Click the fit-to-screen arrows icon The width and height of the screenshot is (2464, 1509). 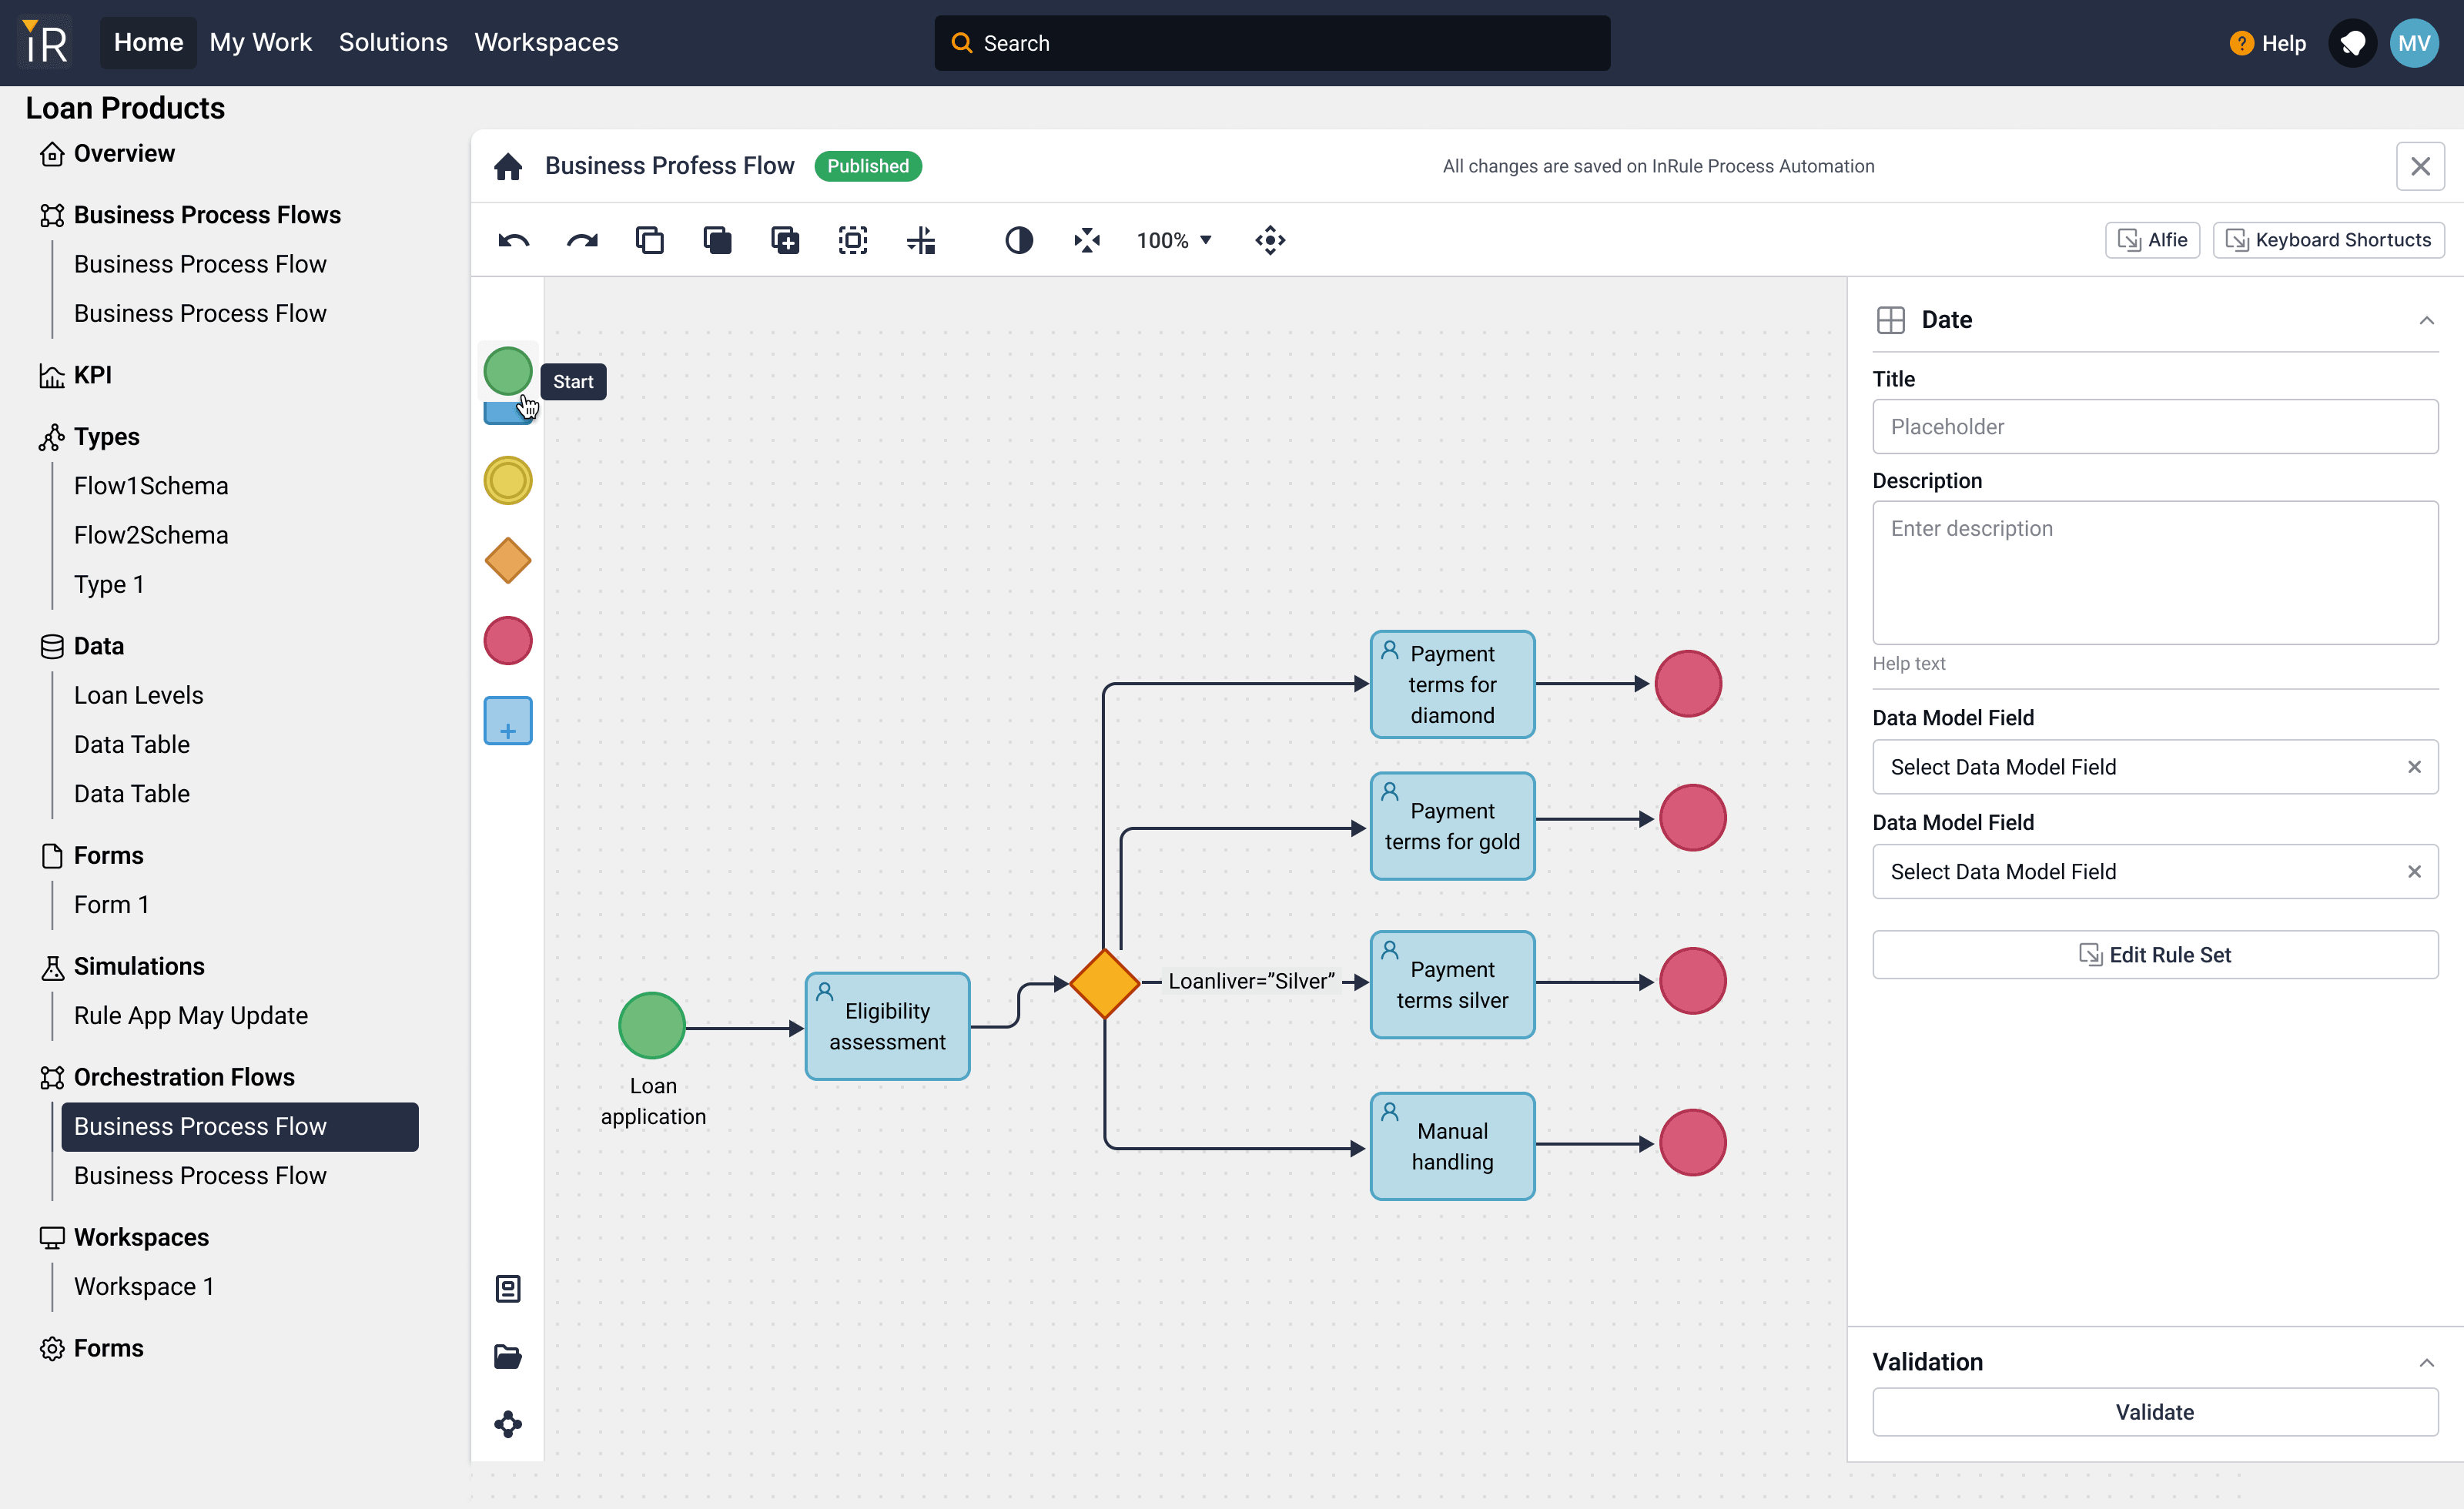(1087, 240)
